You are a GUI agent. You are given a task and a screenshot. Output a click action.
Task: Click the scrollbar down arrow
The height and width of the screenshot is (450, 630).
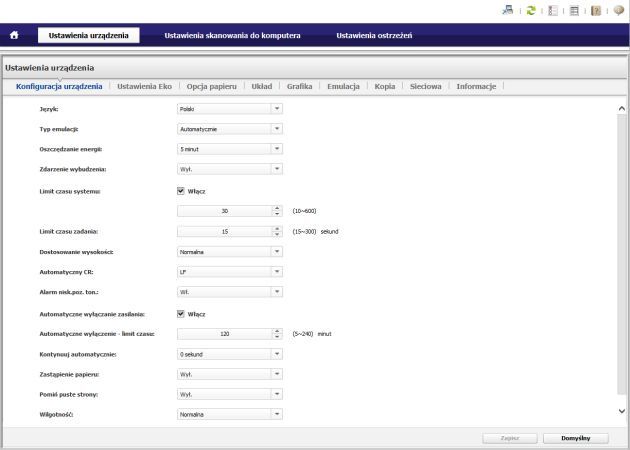(x=622, y=411)
